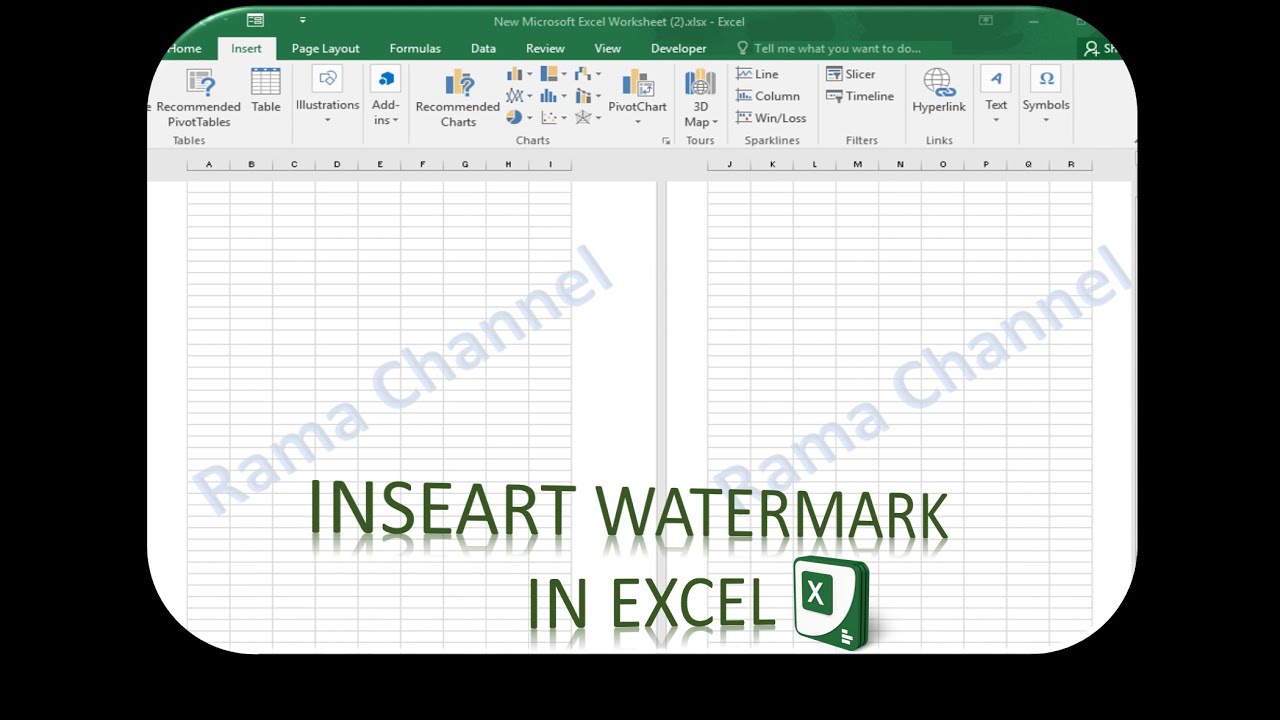
Task: Switch to the Formulas tab
Action: pos(415,48)
